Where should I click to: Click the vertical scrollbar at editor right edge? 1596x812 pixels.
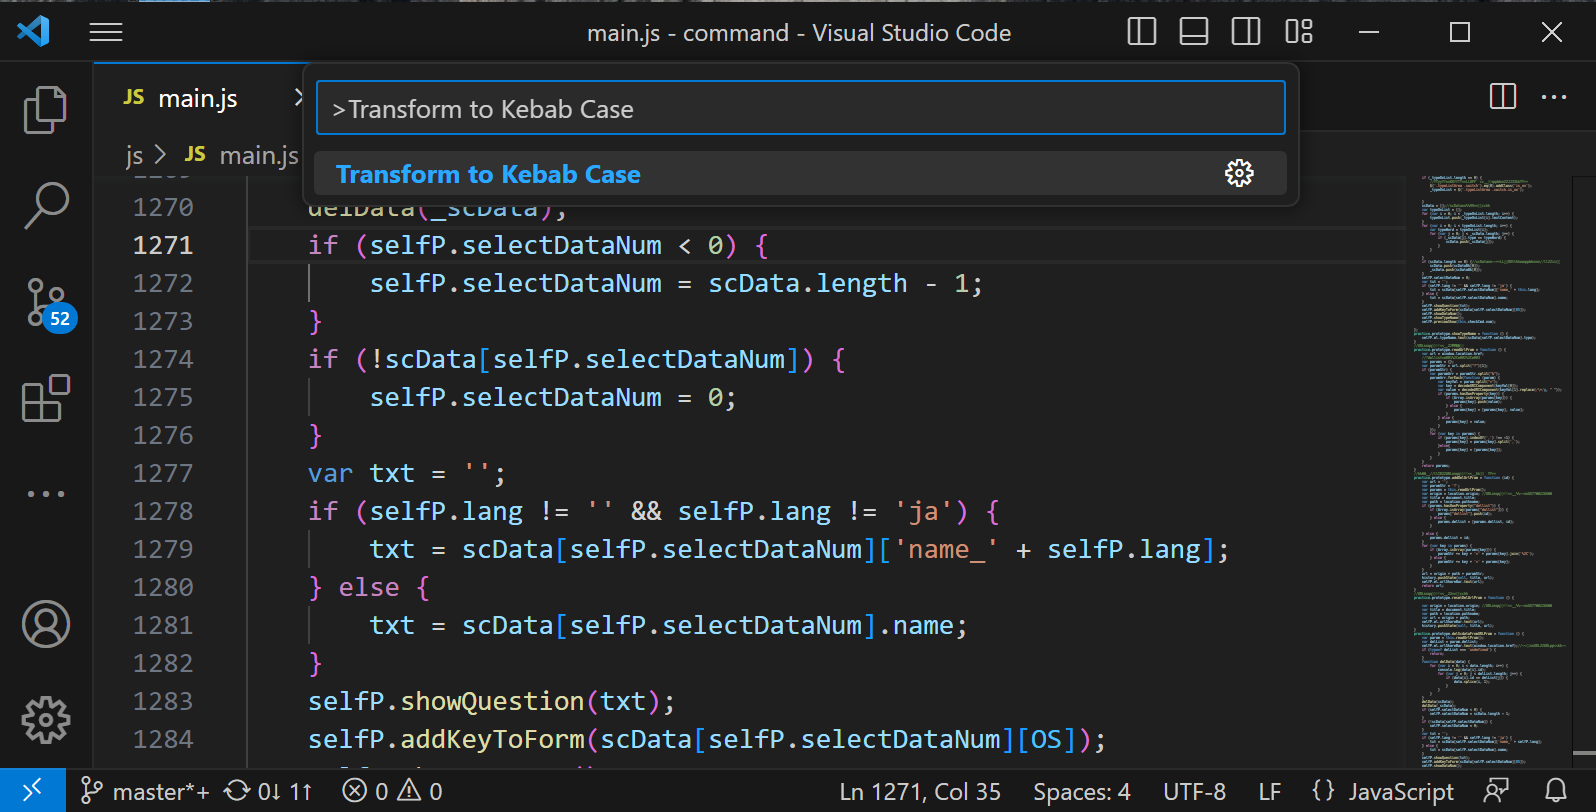tap(1583, 470)
